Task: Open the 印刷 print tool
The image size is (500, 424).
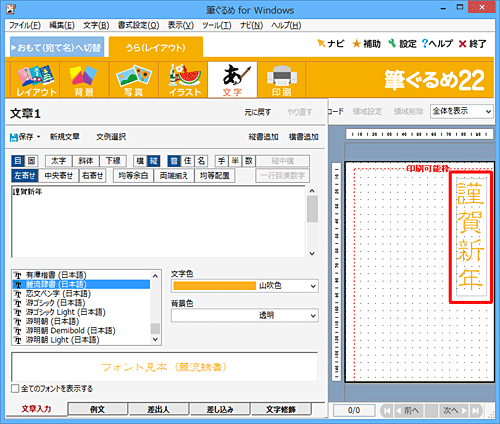Action: pos(282,80)
